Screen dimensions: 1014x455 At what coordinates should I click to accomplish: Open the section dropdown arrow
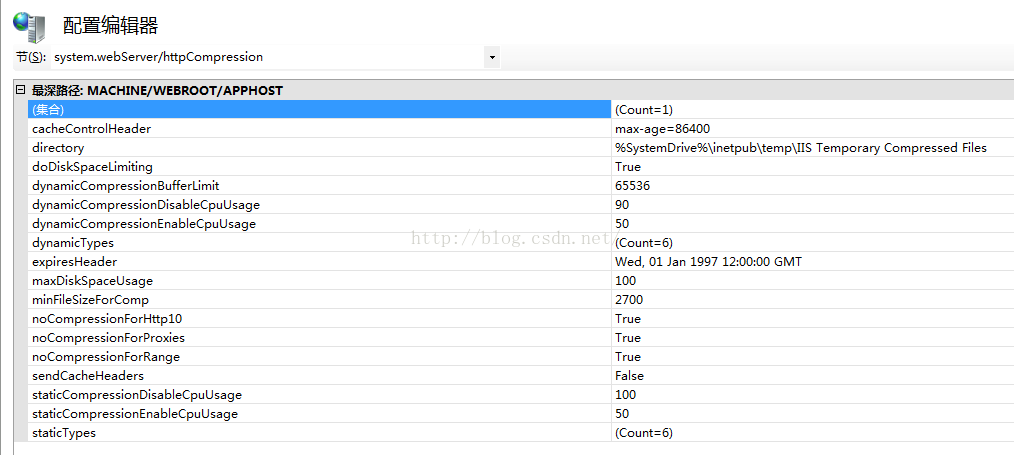coord(492,58)
